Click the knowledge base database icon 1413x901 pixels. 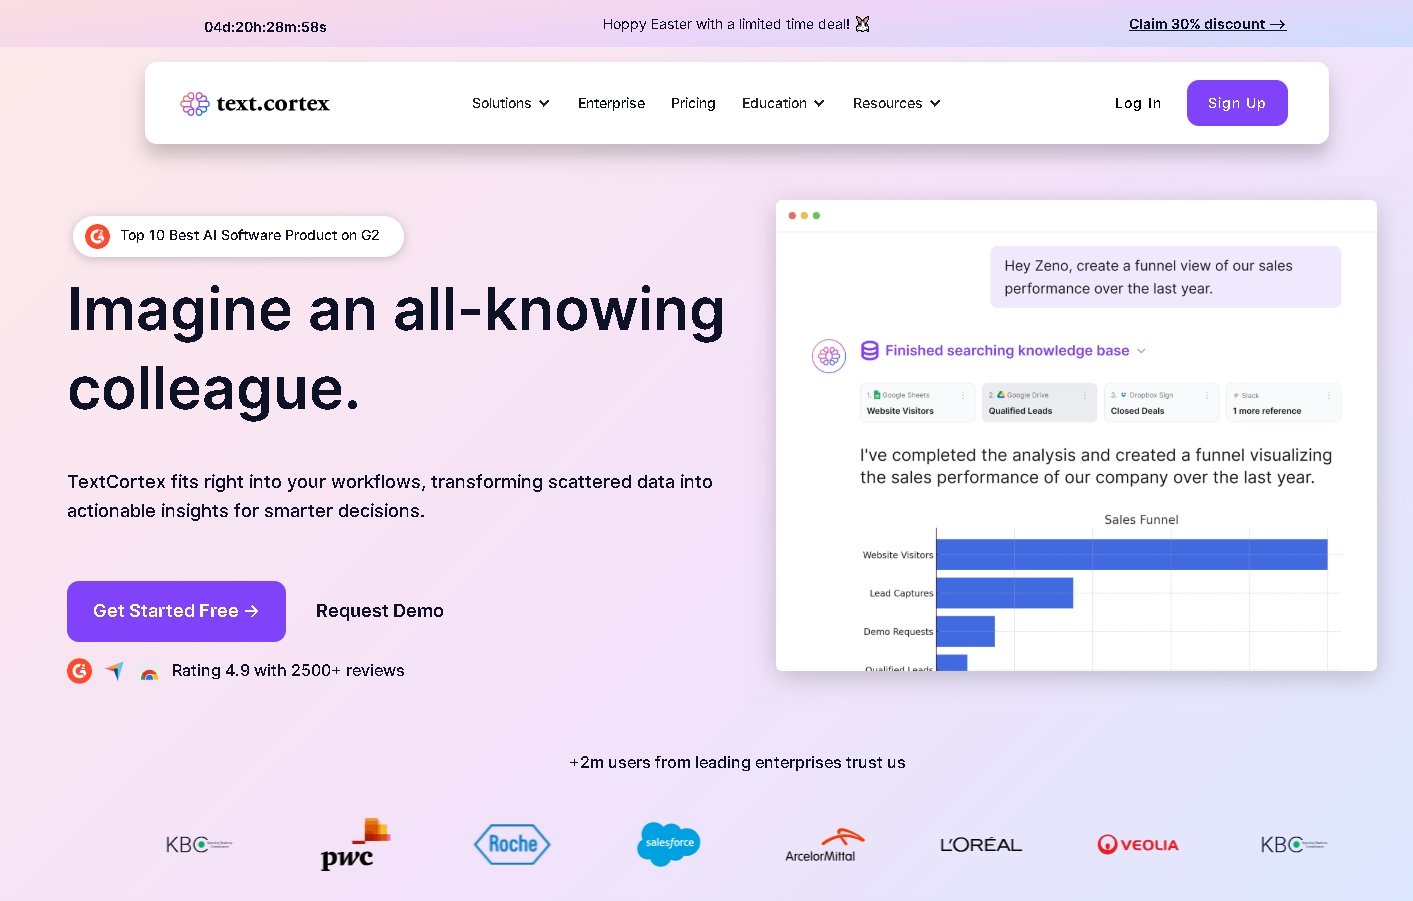click(x=870, y=351)
